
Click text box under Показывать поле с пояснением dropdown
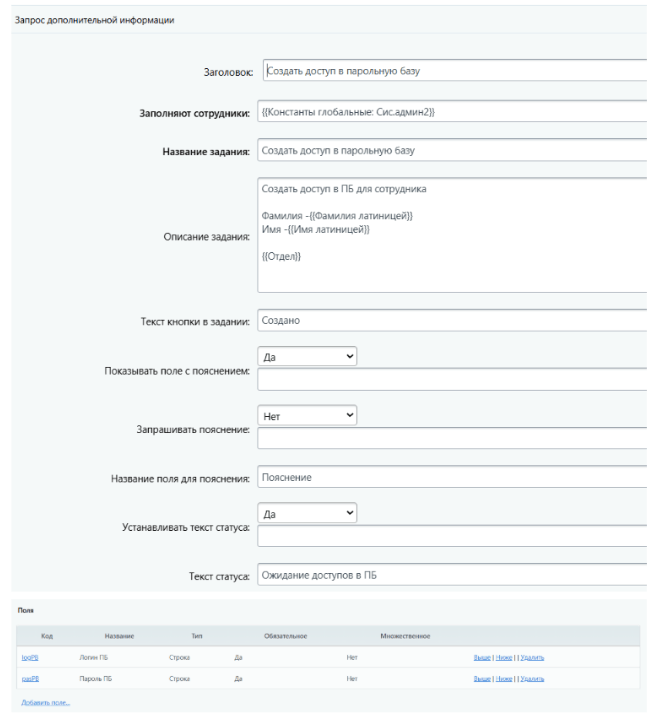[x=452, y=380]
